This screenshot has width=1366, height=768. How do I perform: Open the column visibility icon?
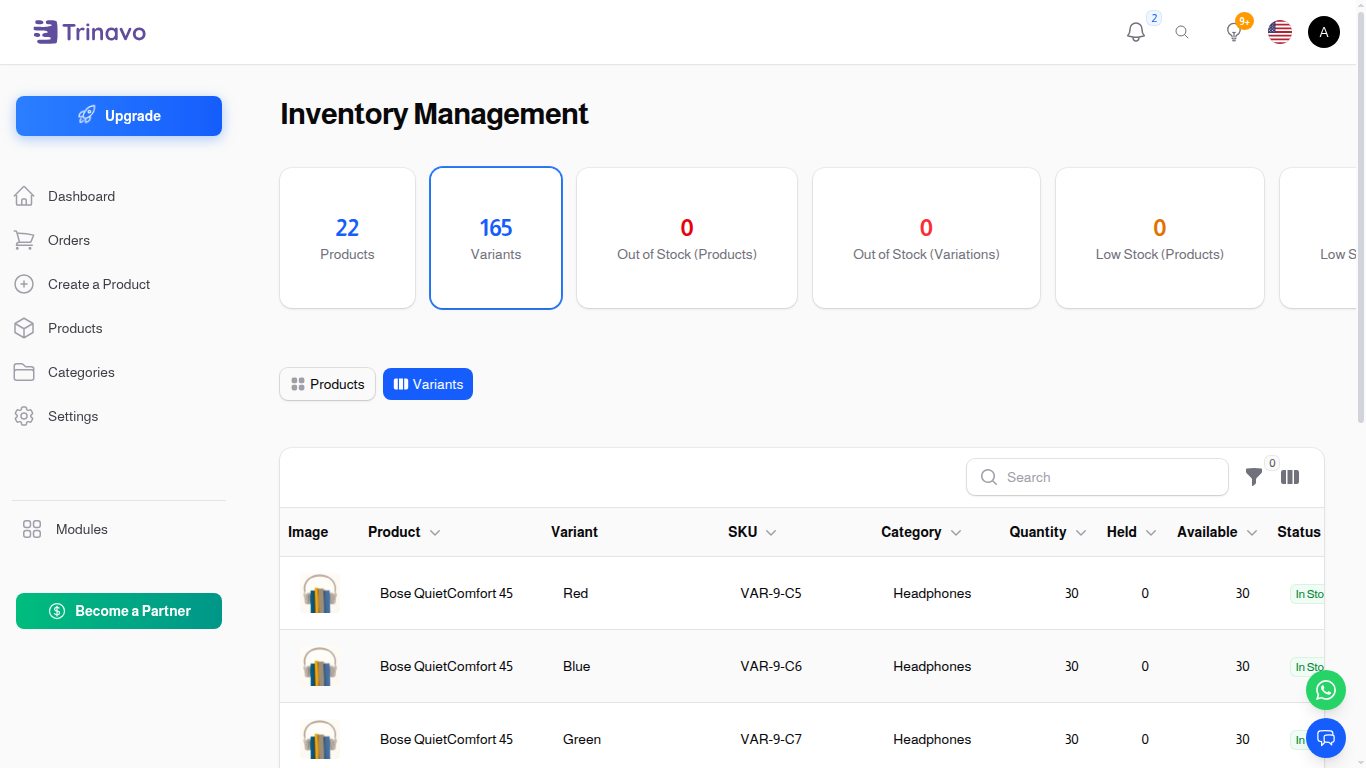(1290, 477)
